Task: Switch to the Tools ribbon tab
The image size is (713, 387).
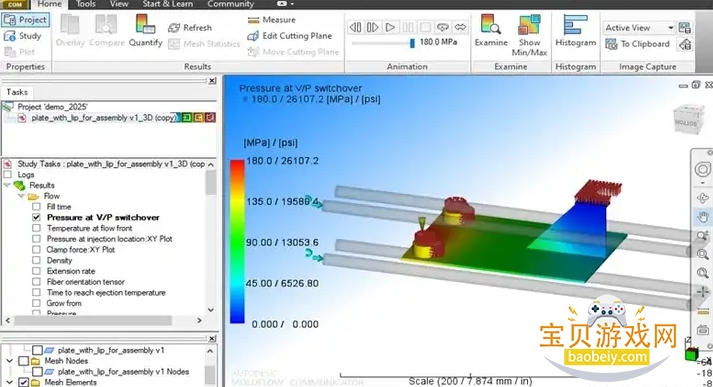Action: (x=86, y=4)
